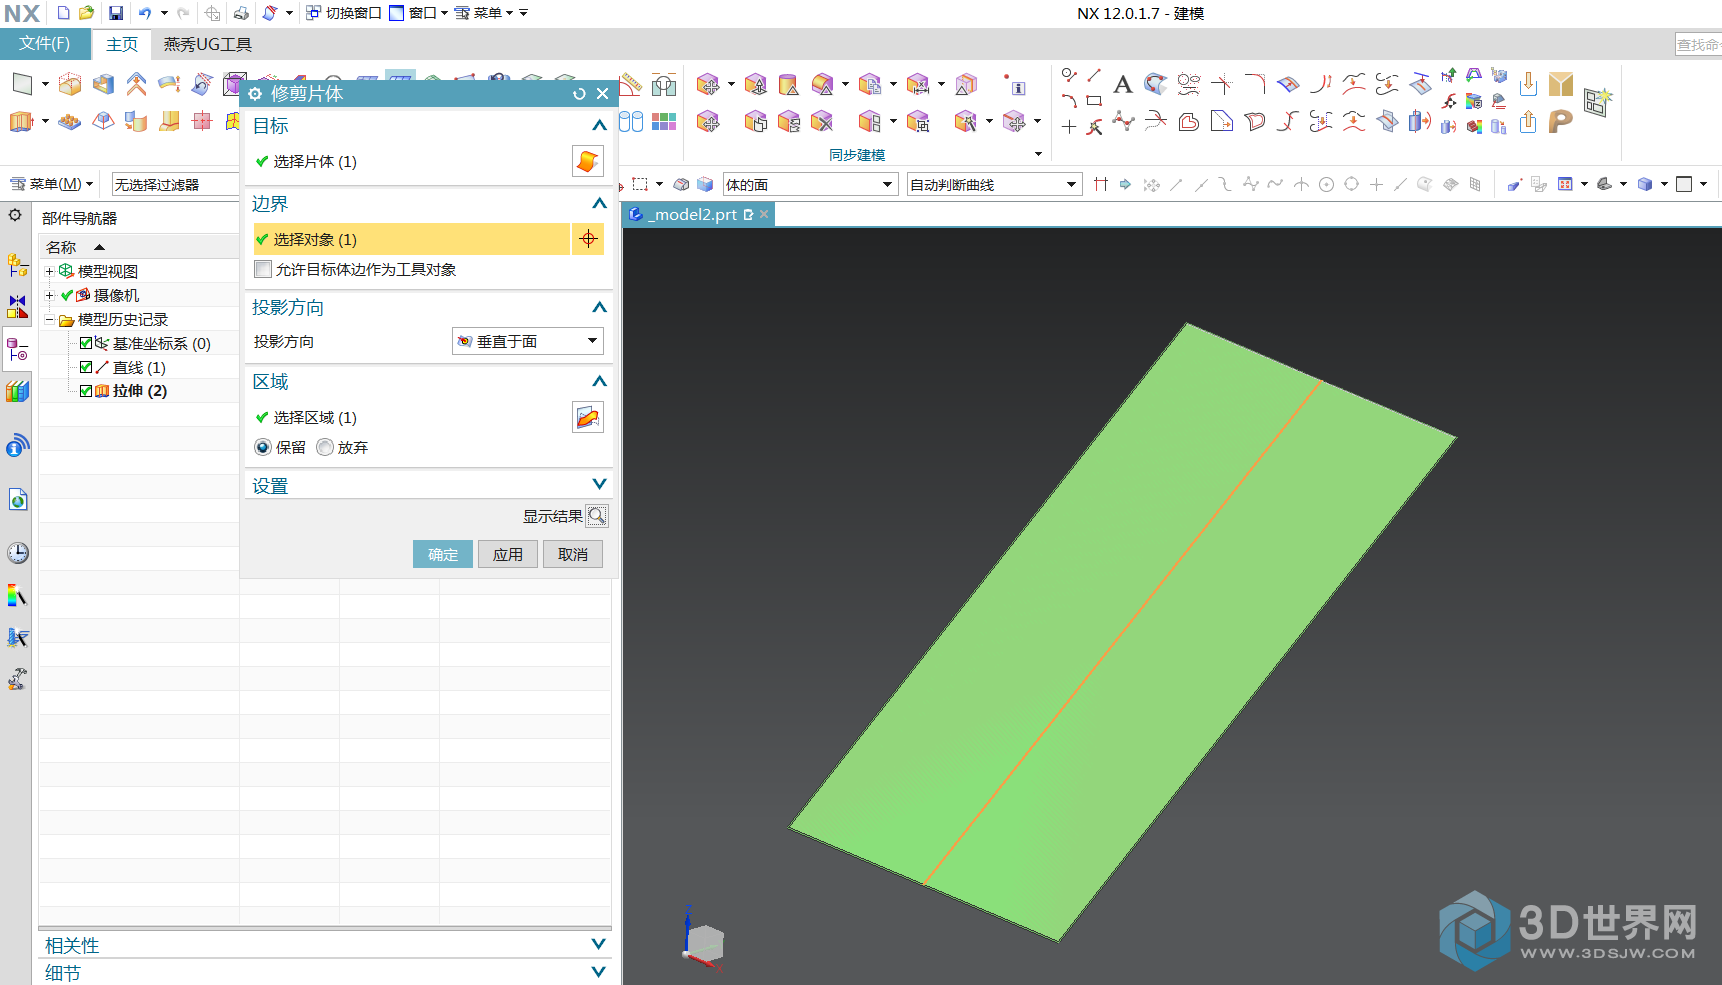Open the 体的面 face rule dropdown
Image resolution: width=1722 pixels, height=985 pixels.
(x=810, y=184)
